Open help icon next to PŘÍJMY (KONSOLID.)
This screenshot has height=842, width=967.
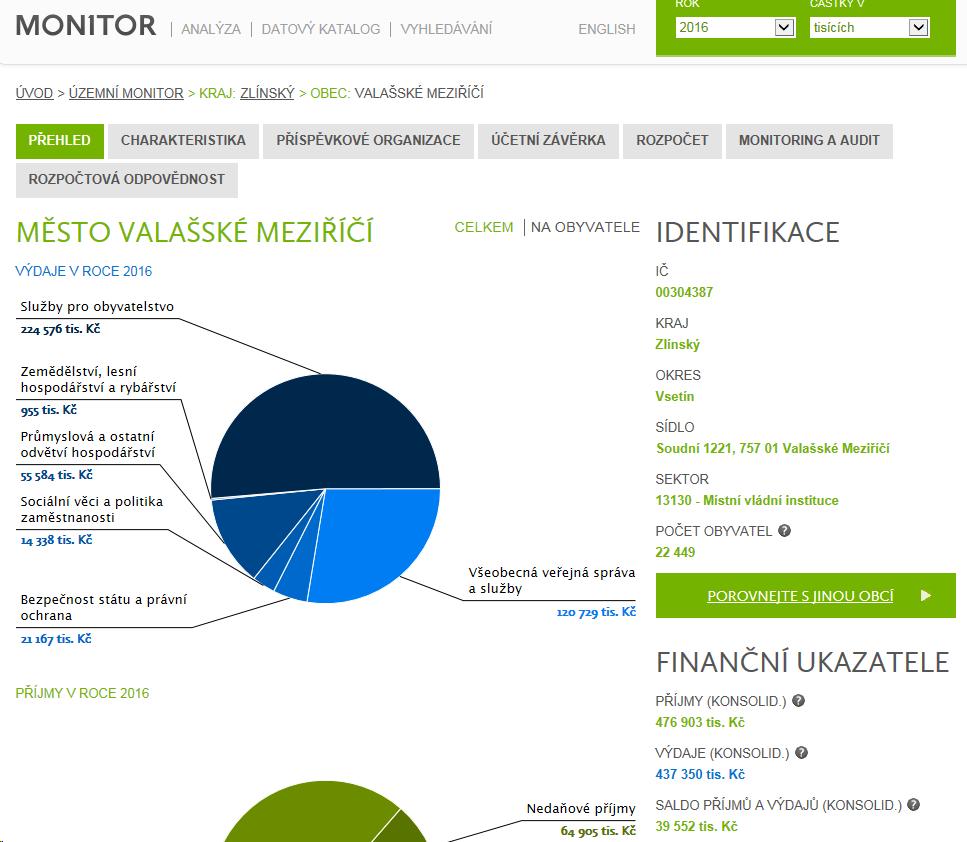pos(798,701)
